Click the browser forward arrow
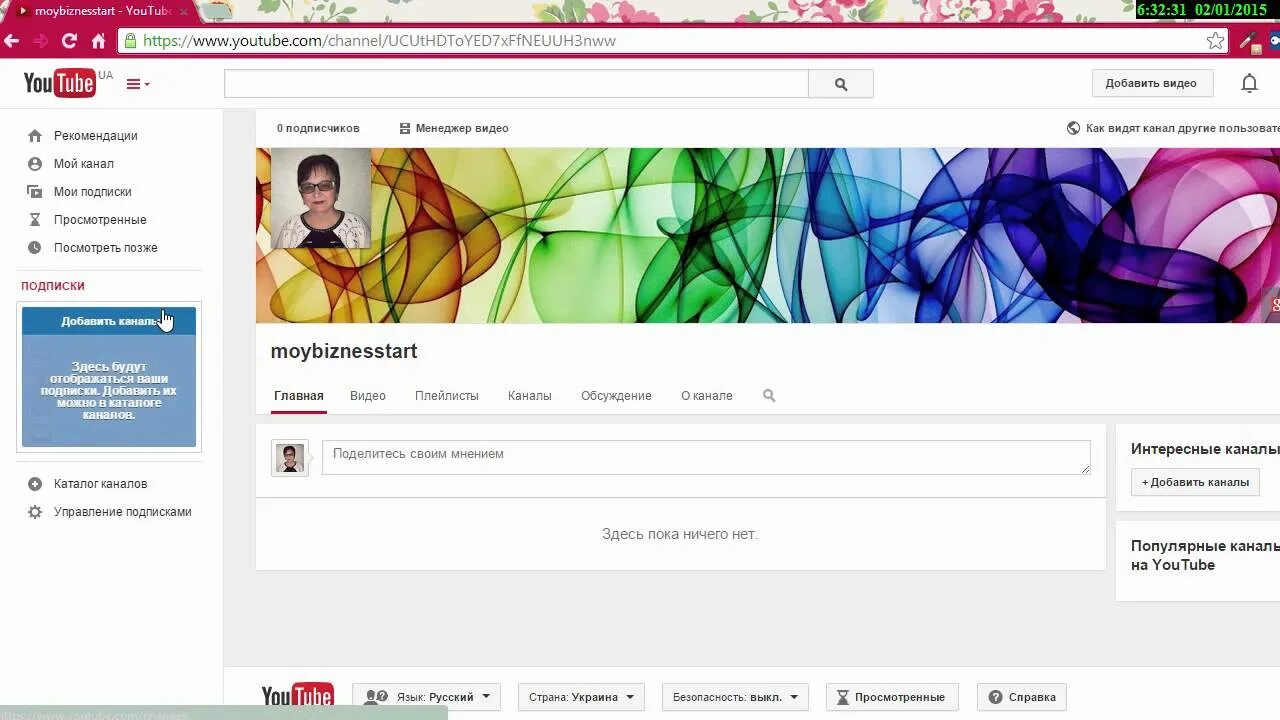 (40, 41)
